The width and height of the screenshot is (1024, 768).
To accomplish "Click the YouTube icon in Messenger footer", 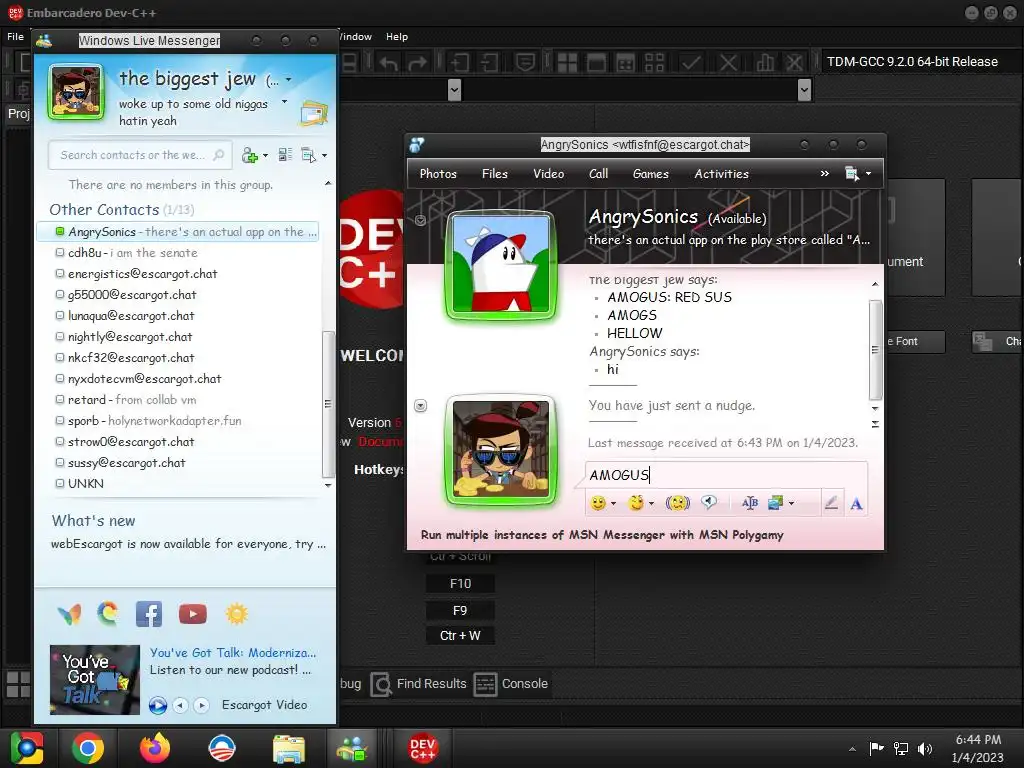I will point(193,614).
